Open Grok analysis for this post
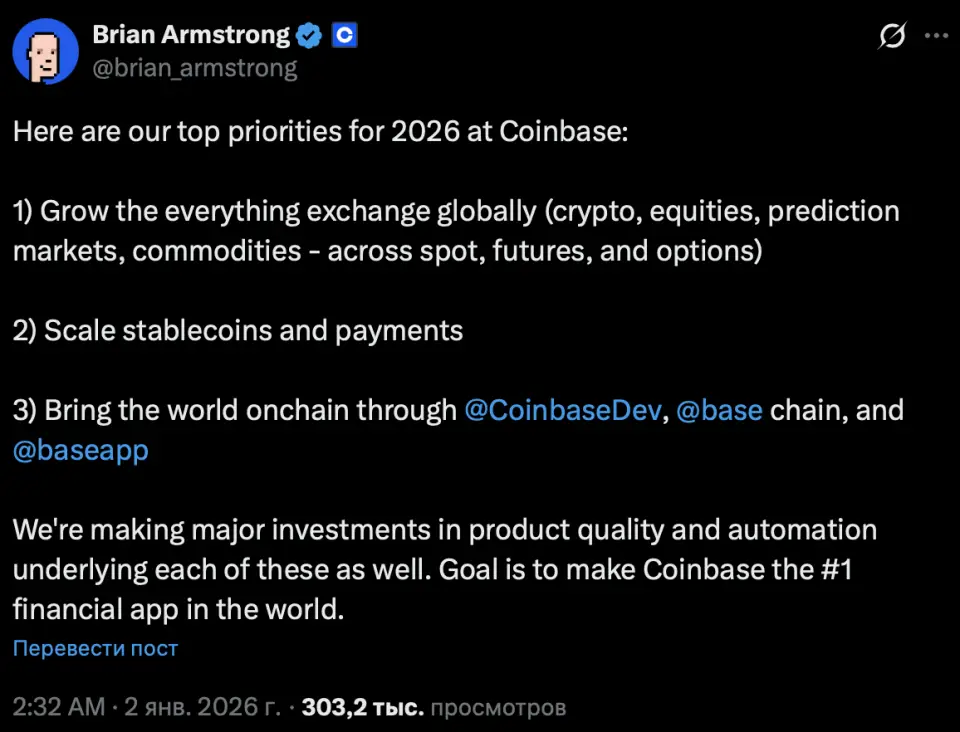 [891, 33]
